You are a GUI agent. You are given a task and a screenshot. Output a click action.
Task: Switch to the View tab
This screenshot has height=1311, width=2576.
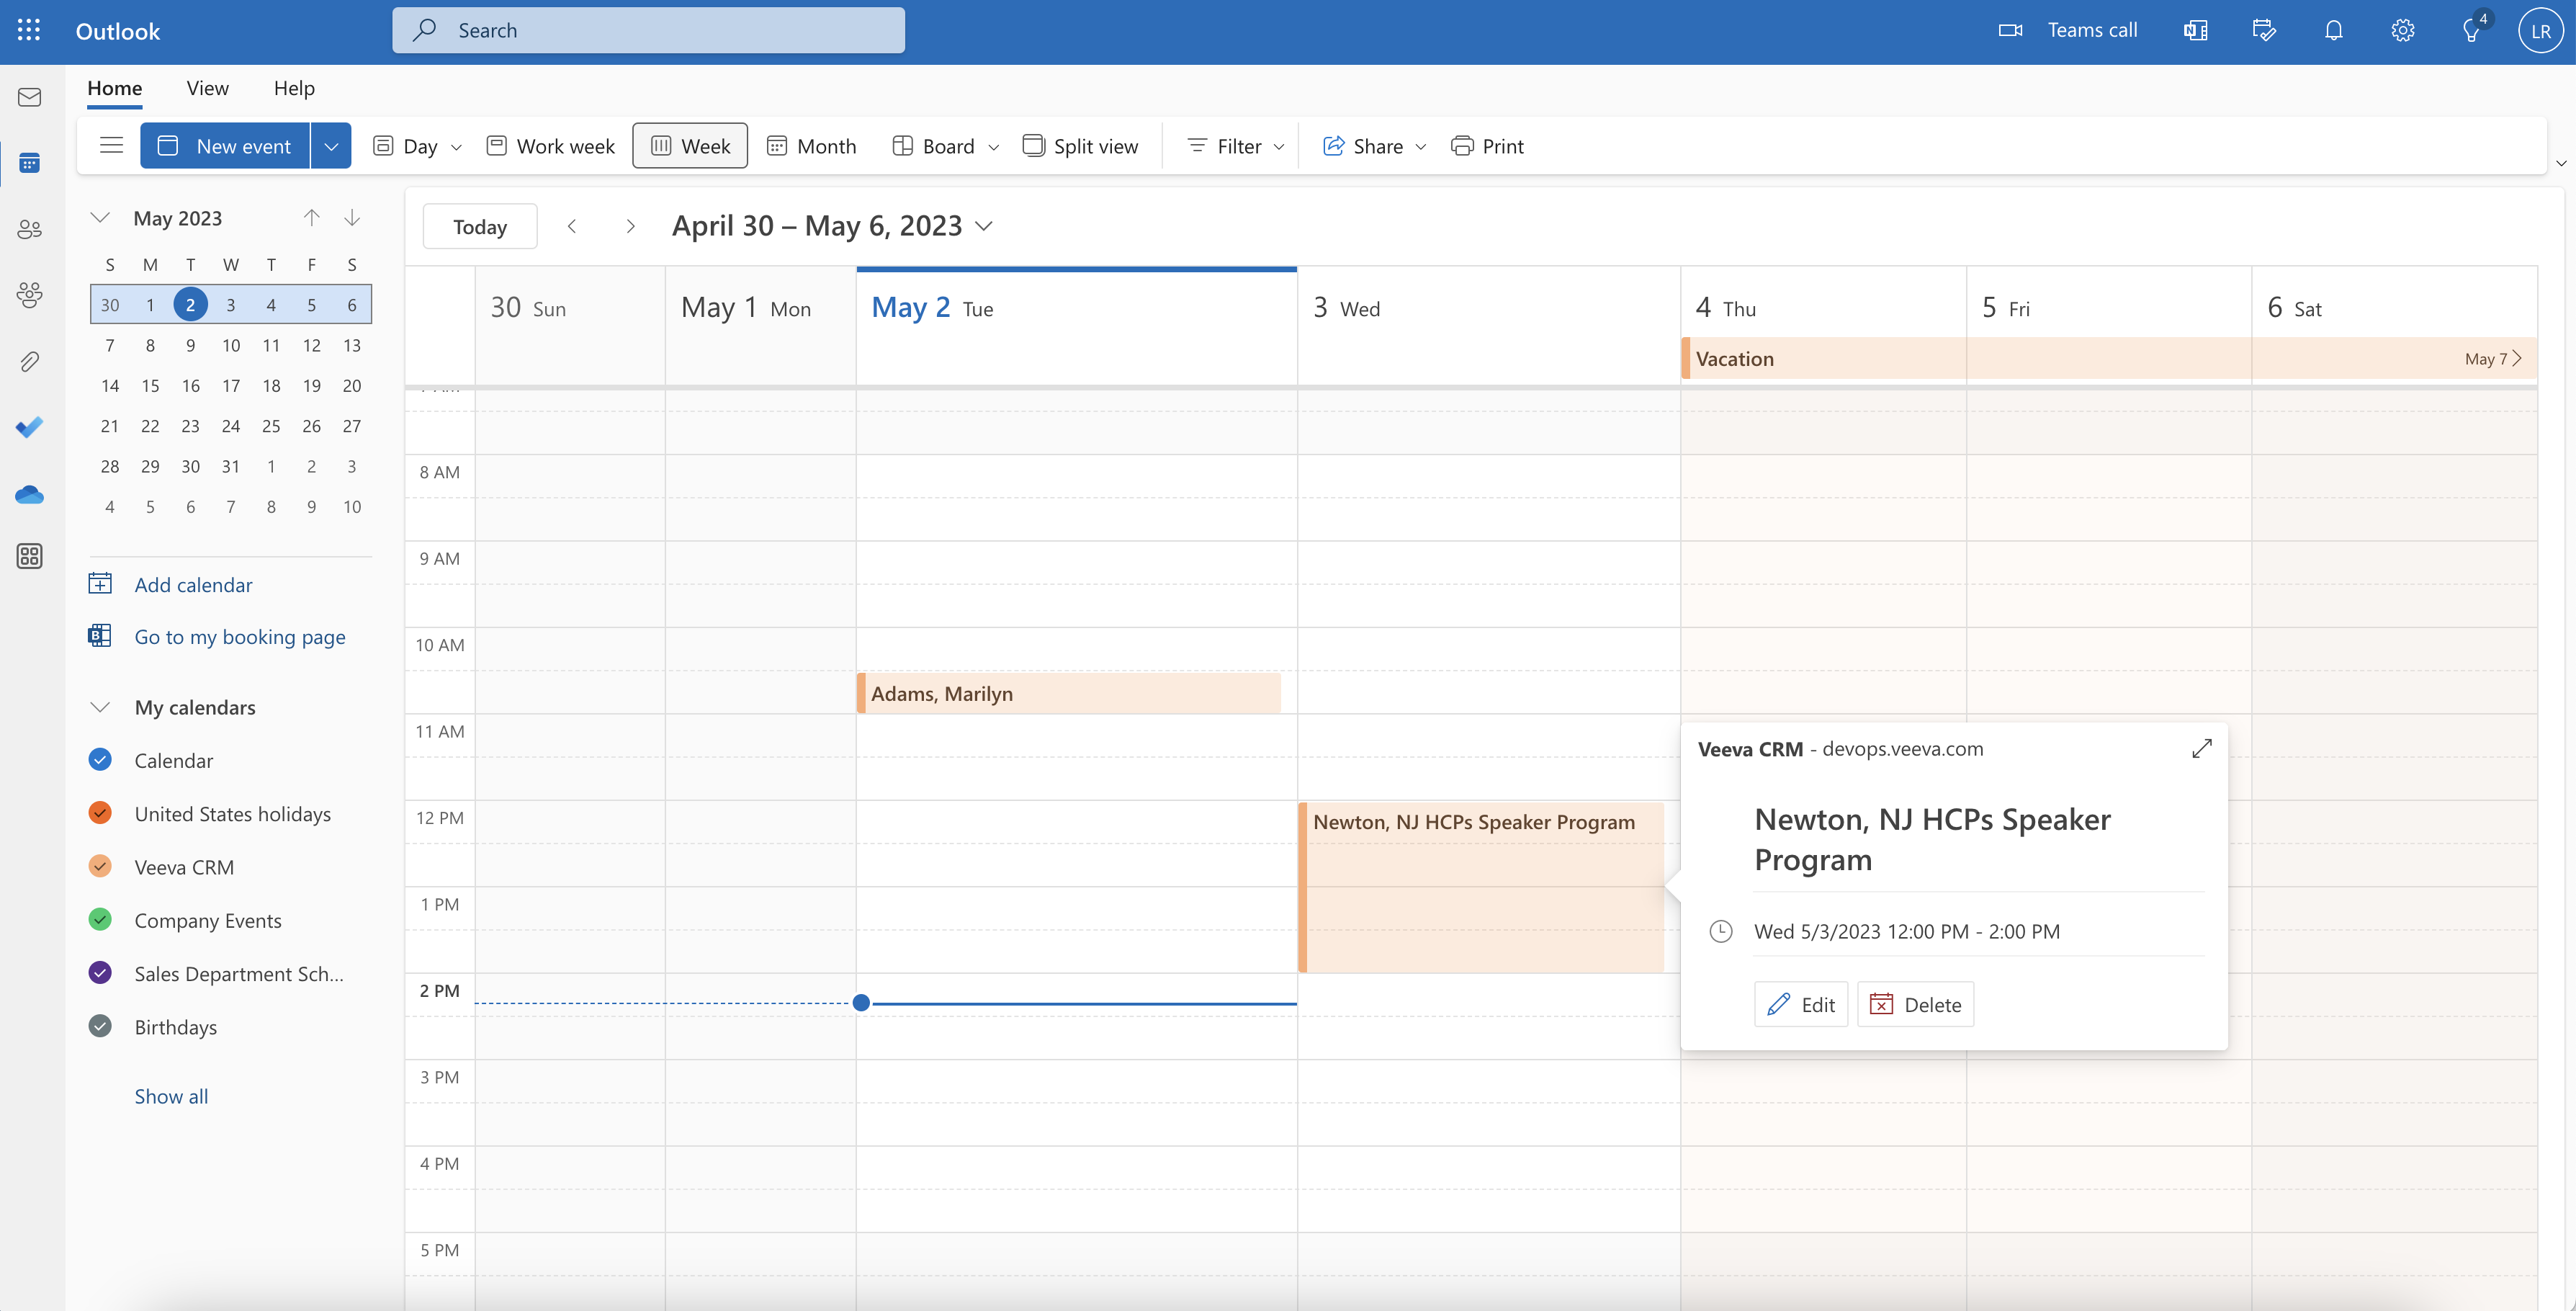[207, 88]
